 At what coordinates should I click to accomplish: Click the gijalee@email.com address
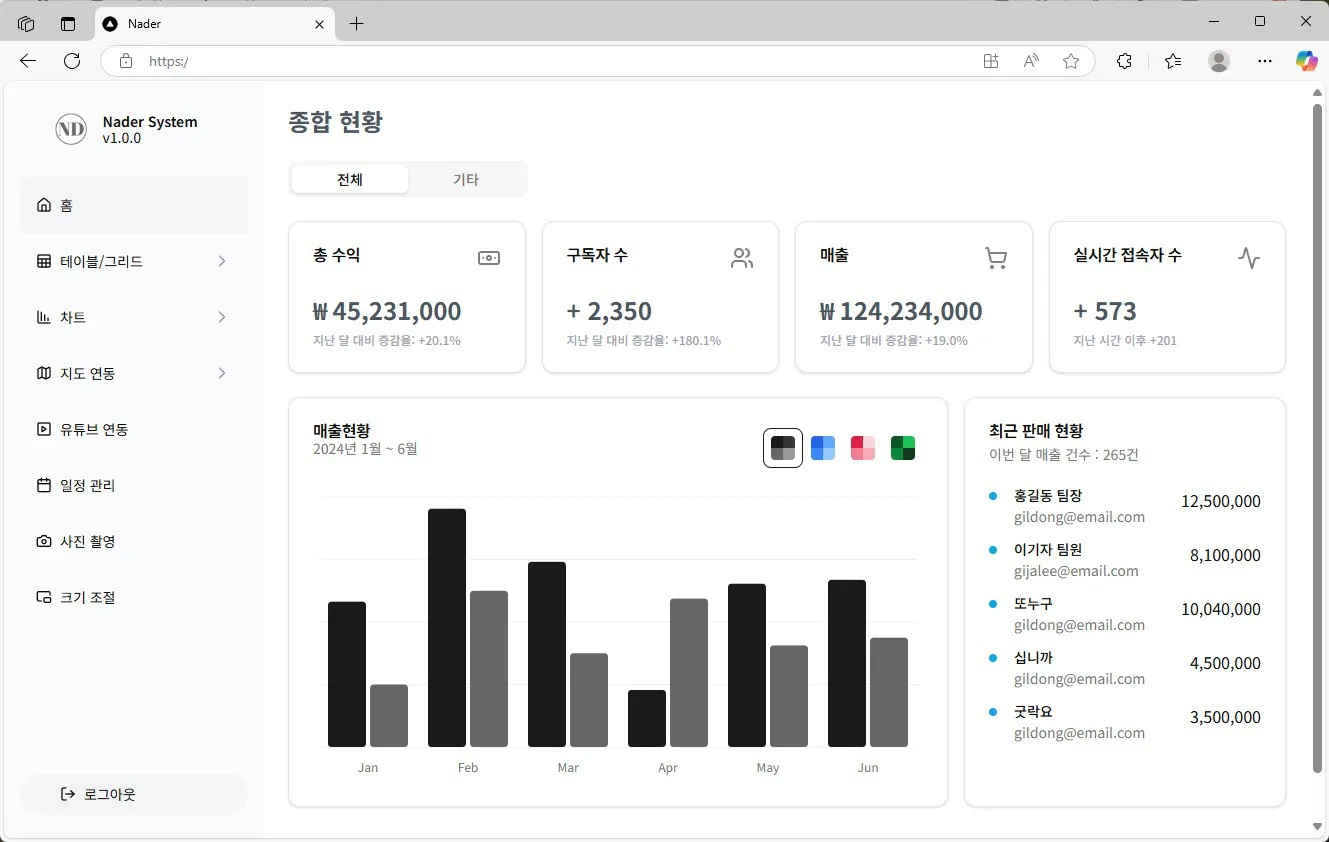point(1076,571)
